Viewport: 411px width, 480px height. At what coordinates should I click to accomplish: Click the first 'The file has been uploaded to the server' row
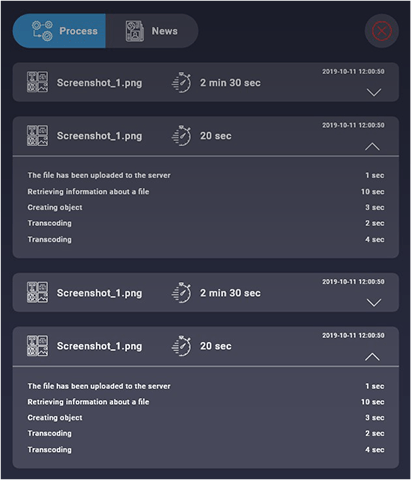point(206,175)
